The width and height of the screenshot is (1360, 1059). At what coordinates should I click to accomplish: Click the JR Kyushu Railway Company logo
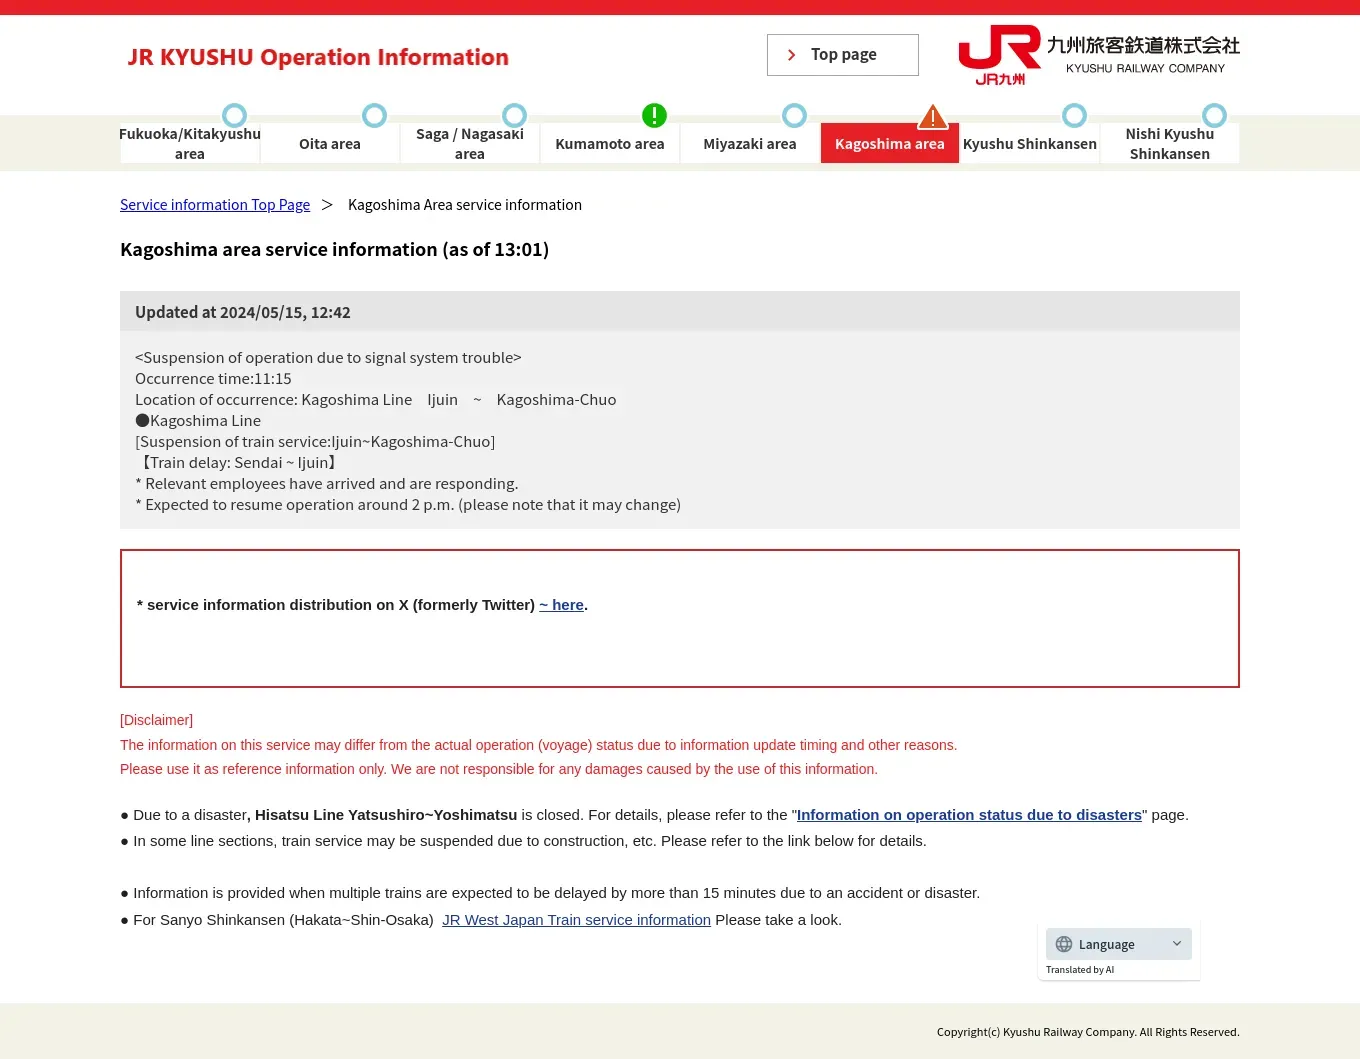1098,55
